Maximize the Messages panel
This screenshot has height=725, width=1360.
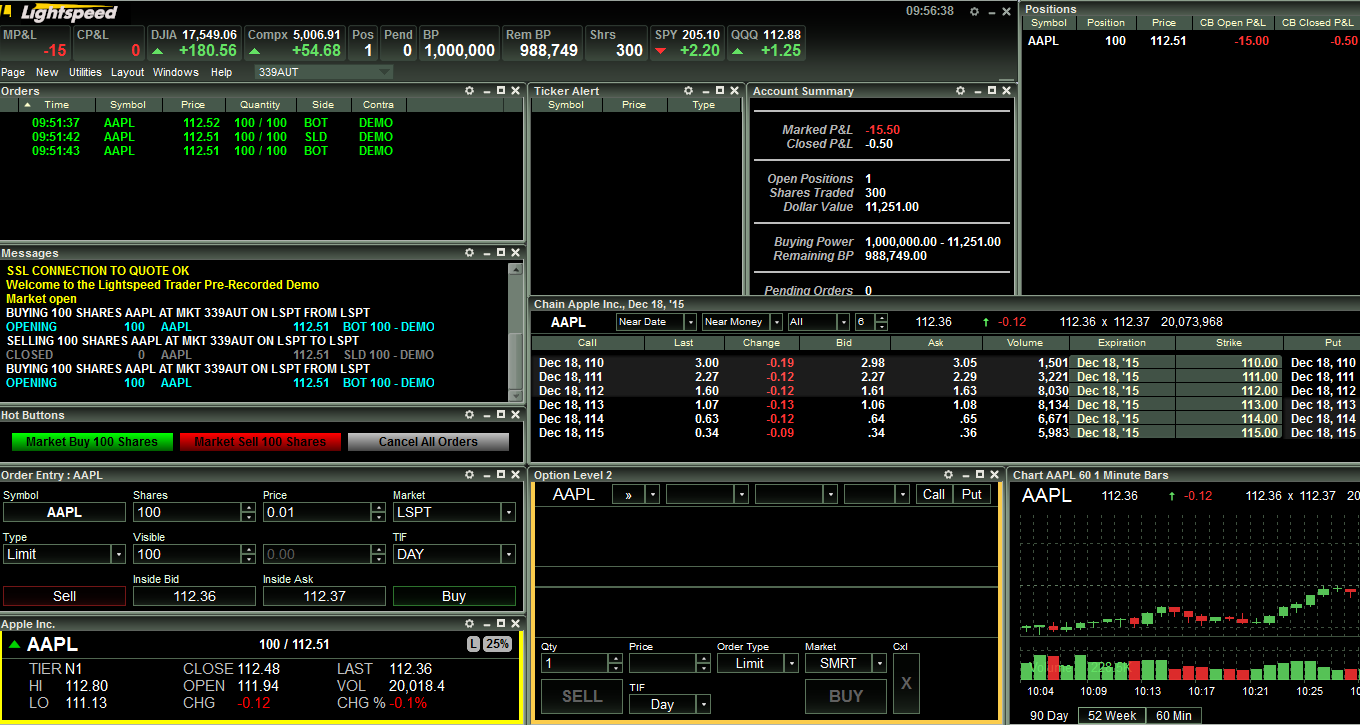click(x=501, y=253)
